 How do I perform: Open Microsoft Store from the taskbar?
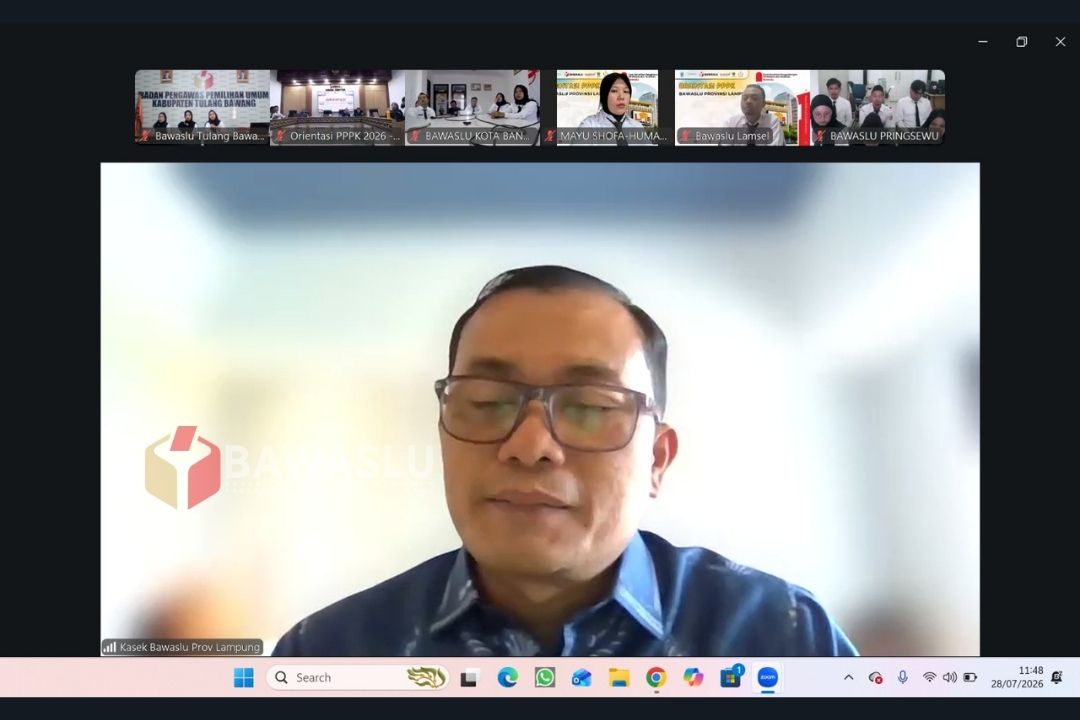coord(731,678)
